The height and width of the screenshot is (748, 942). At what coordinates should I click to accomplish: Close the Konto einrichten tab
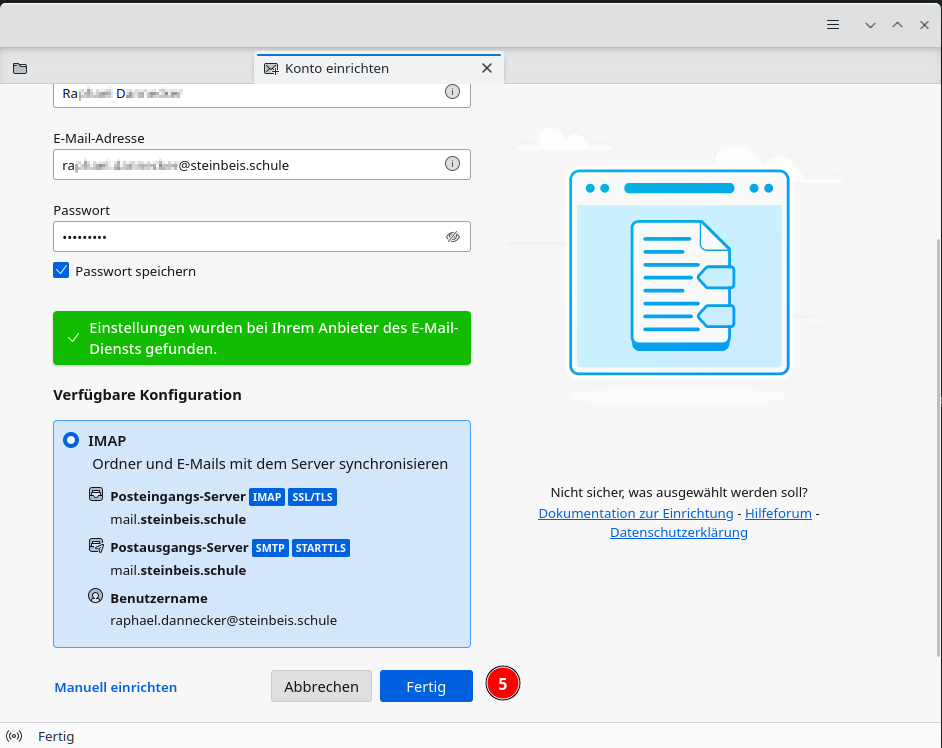487,68
